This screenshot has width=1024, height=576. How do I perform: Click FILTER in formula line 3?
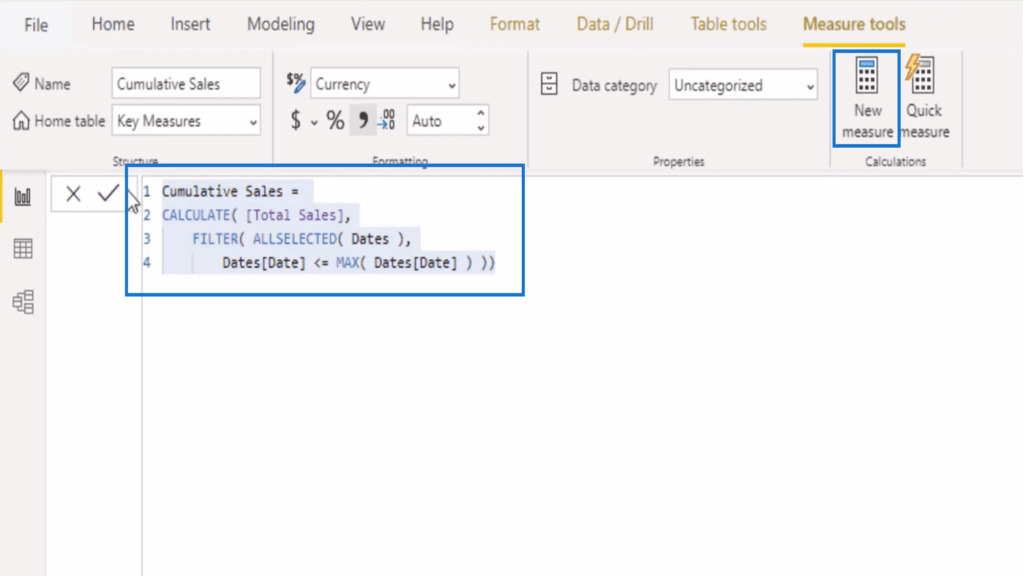click(x=214, y=239)
